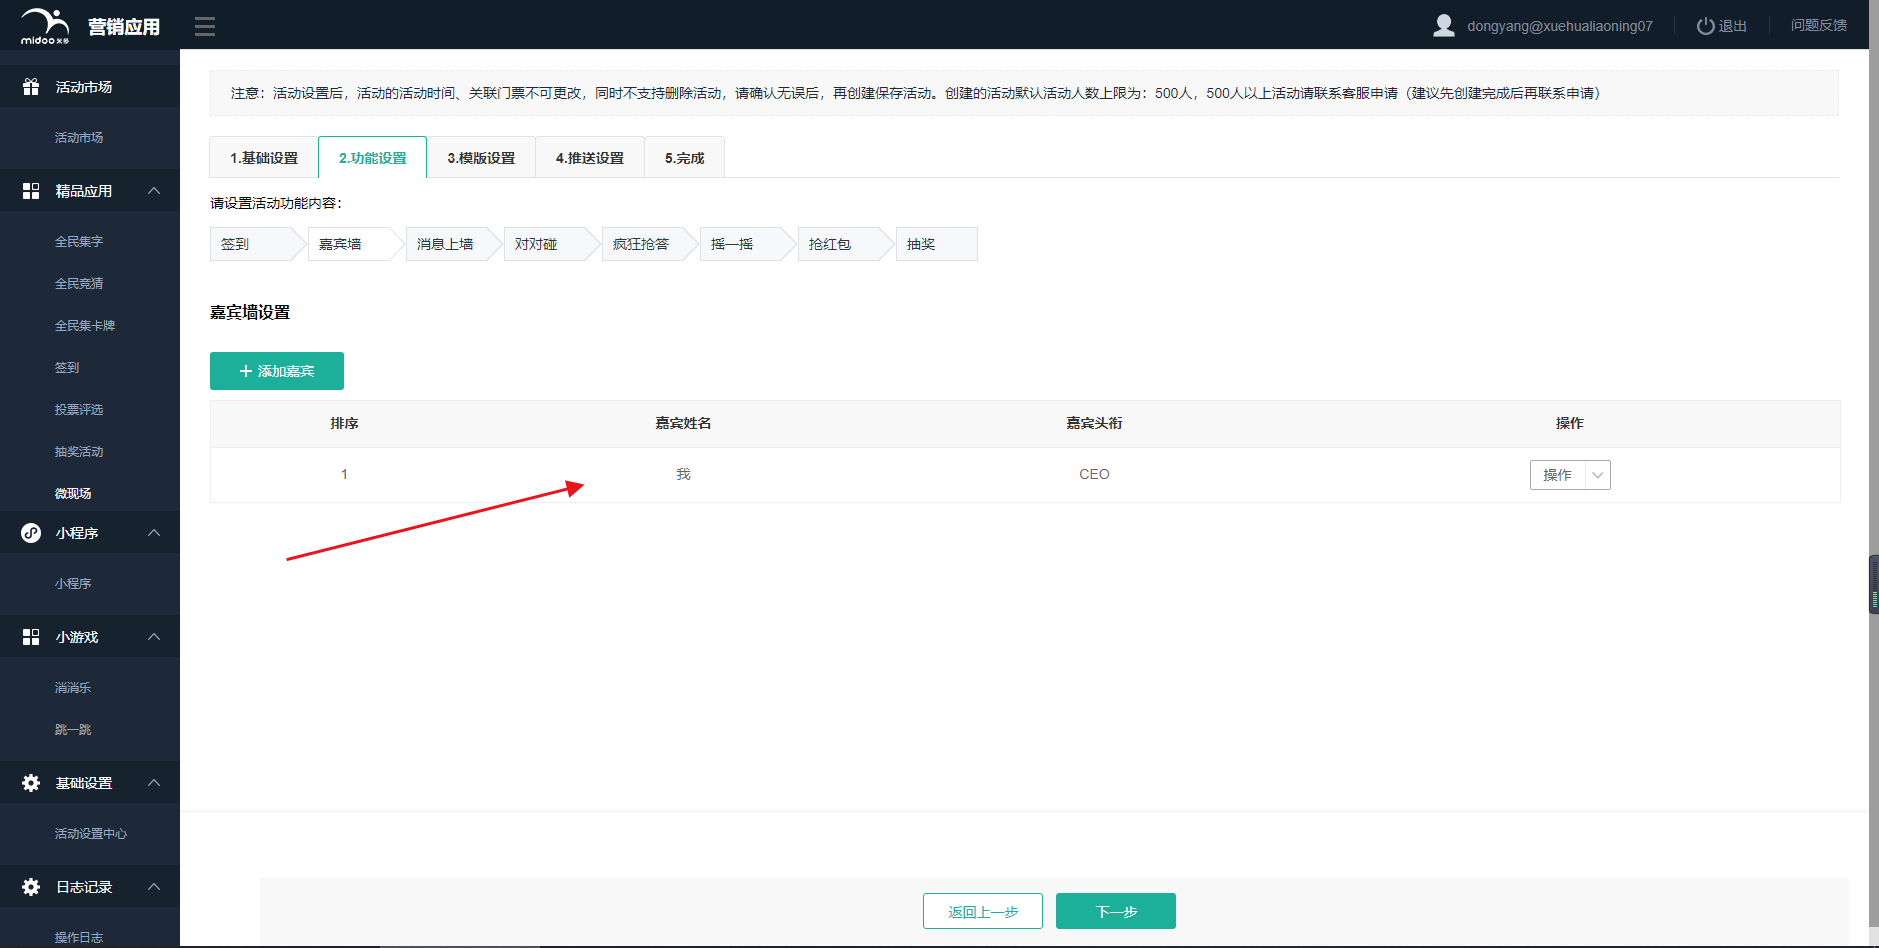The height and width of the screenshot is (948, 1879).
Task: Click the account name dongyang@xuehualiaoning07
Action: [1560, 26]
